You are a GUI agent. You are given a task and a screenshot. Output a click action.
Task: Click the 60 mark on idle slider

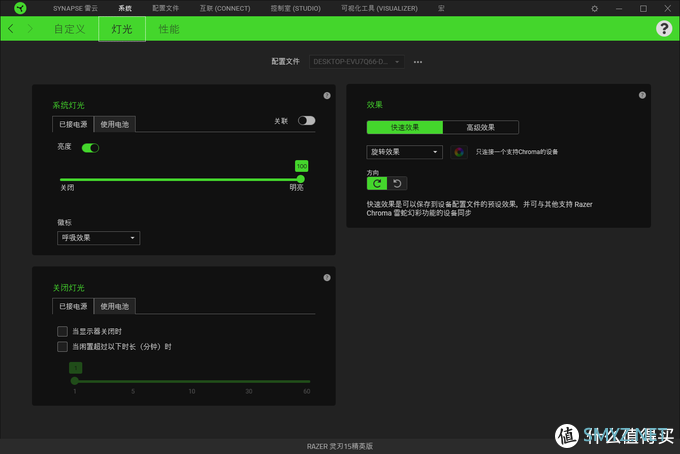[x=307, y=392]
